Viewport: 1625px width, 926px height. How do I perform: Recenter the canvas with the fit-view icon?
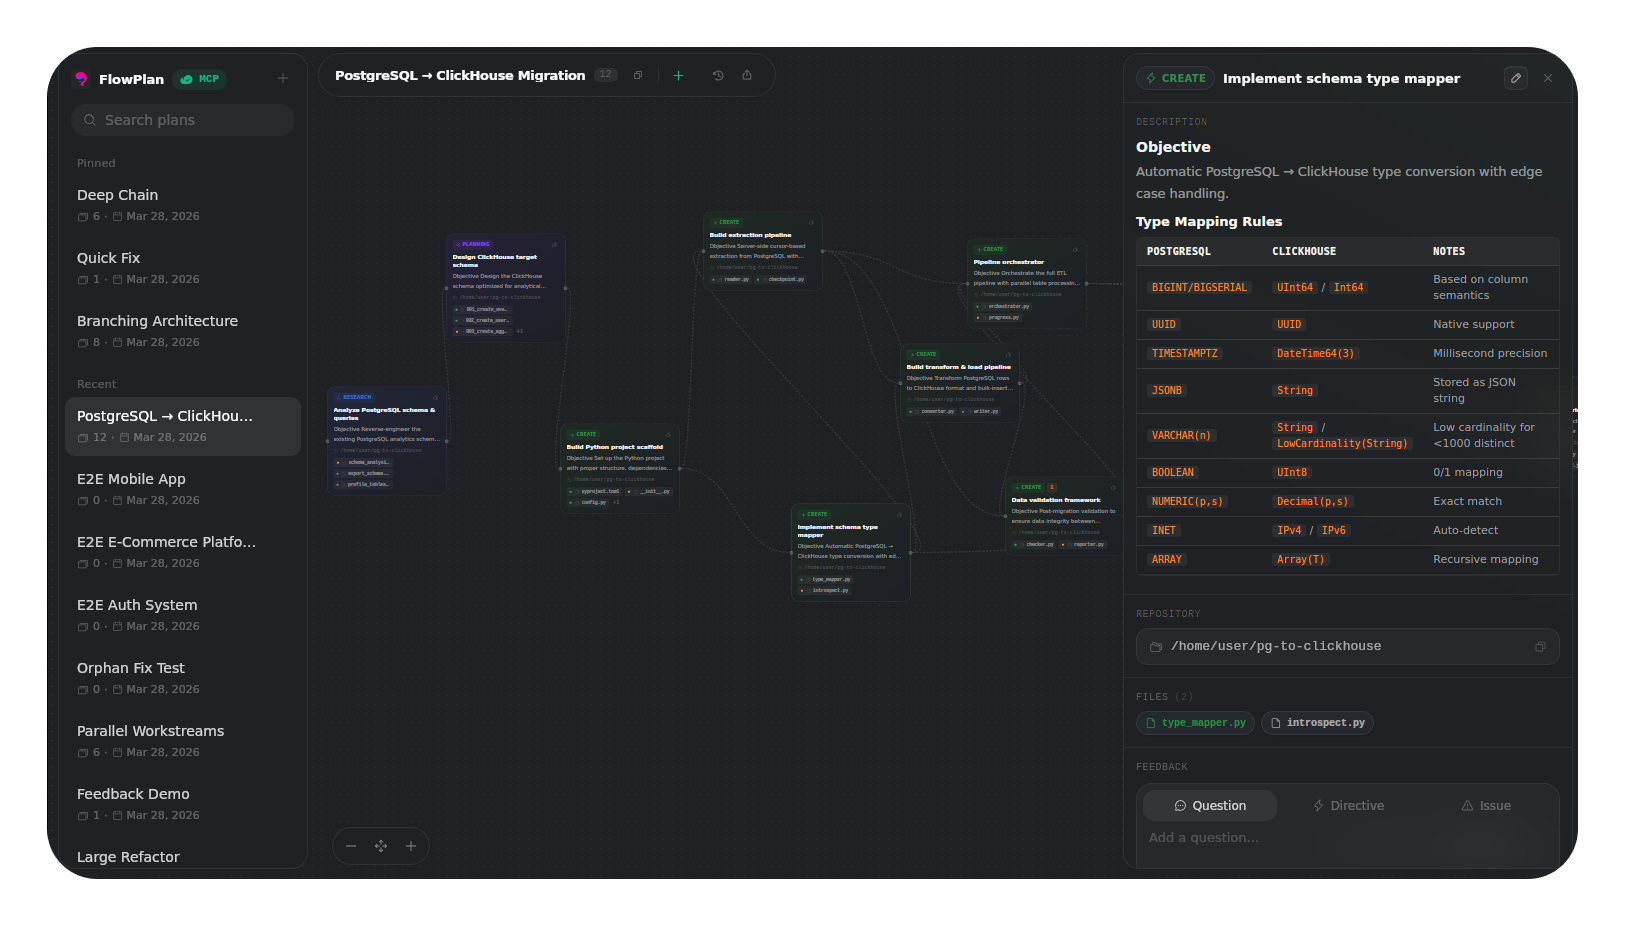tap(381, 845)
